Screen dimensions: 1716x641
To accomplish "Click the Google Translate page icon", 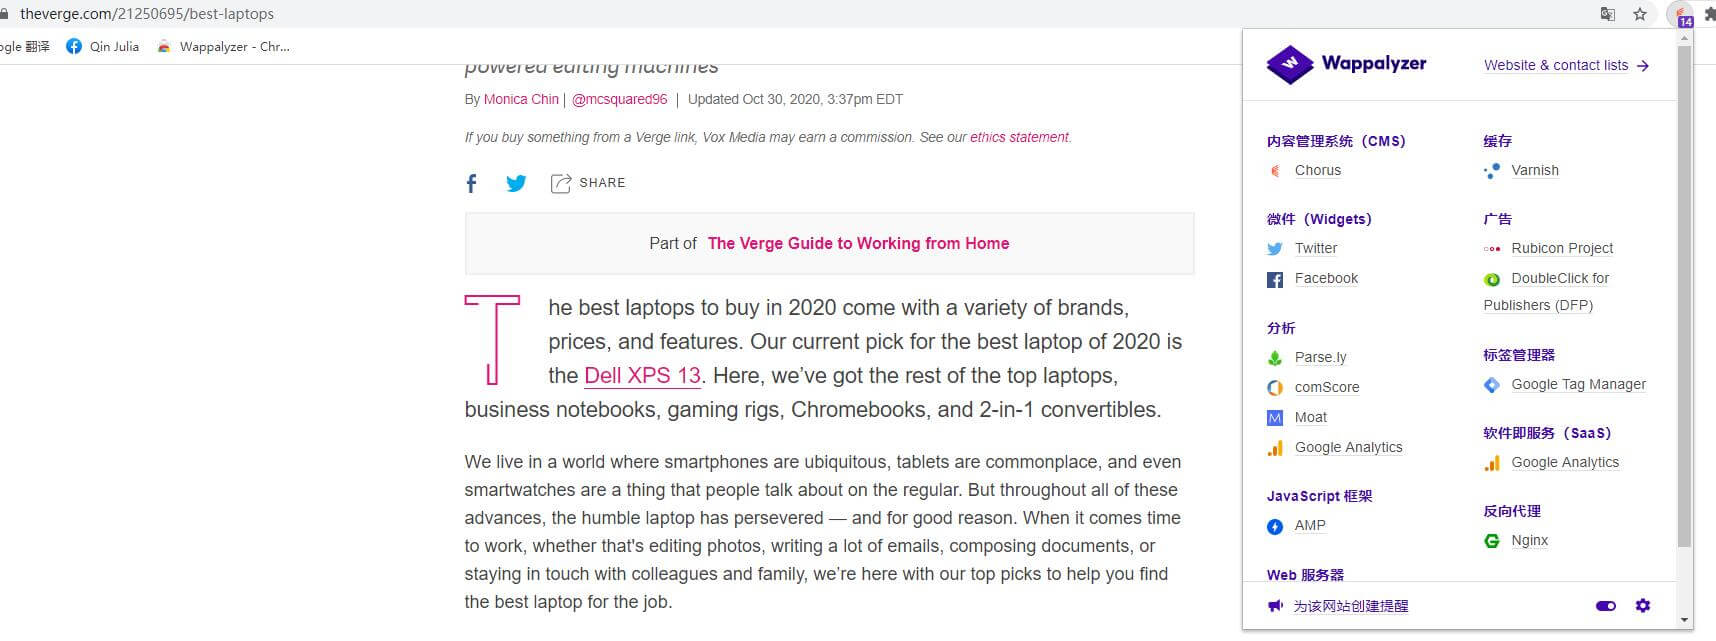I will point(1608,14).
